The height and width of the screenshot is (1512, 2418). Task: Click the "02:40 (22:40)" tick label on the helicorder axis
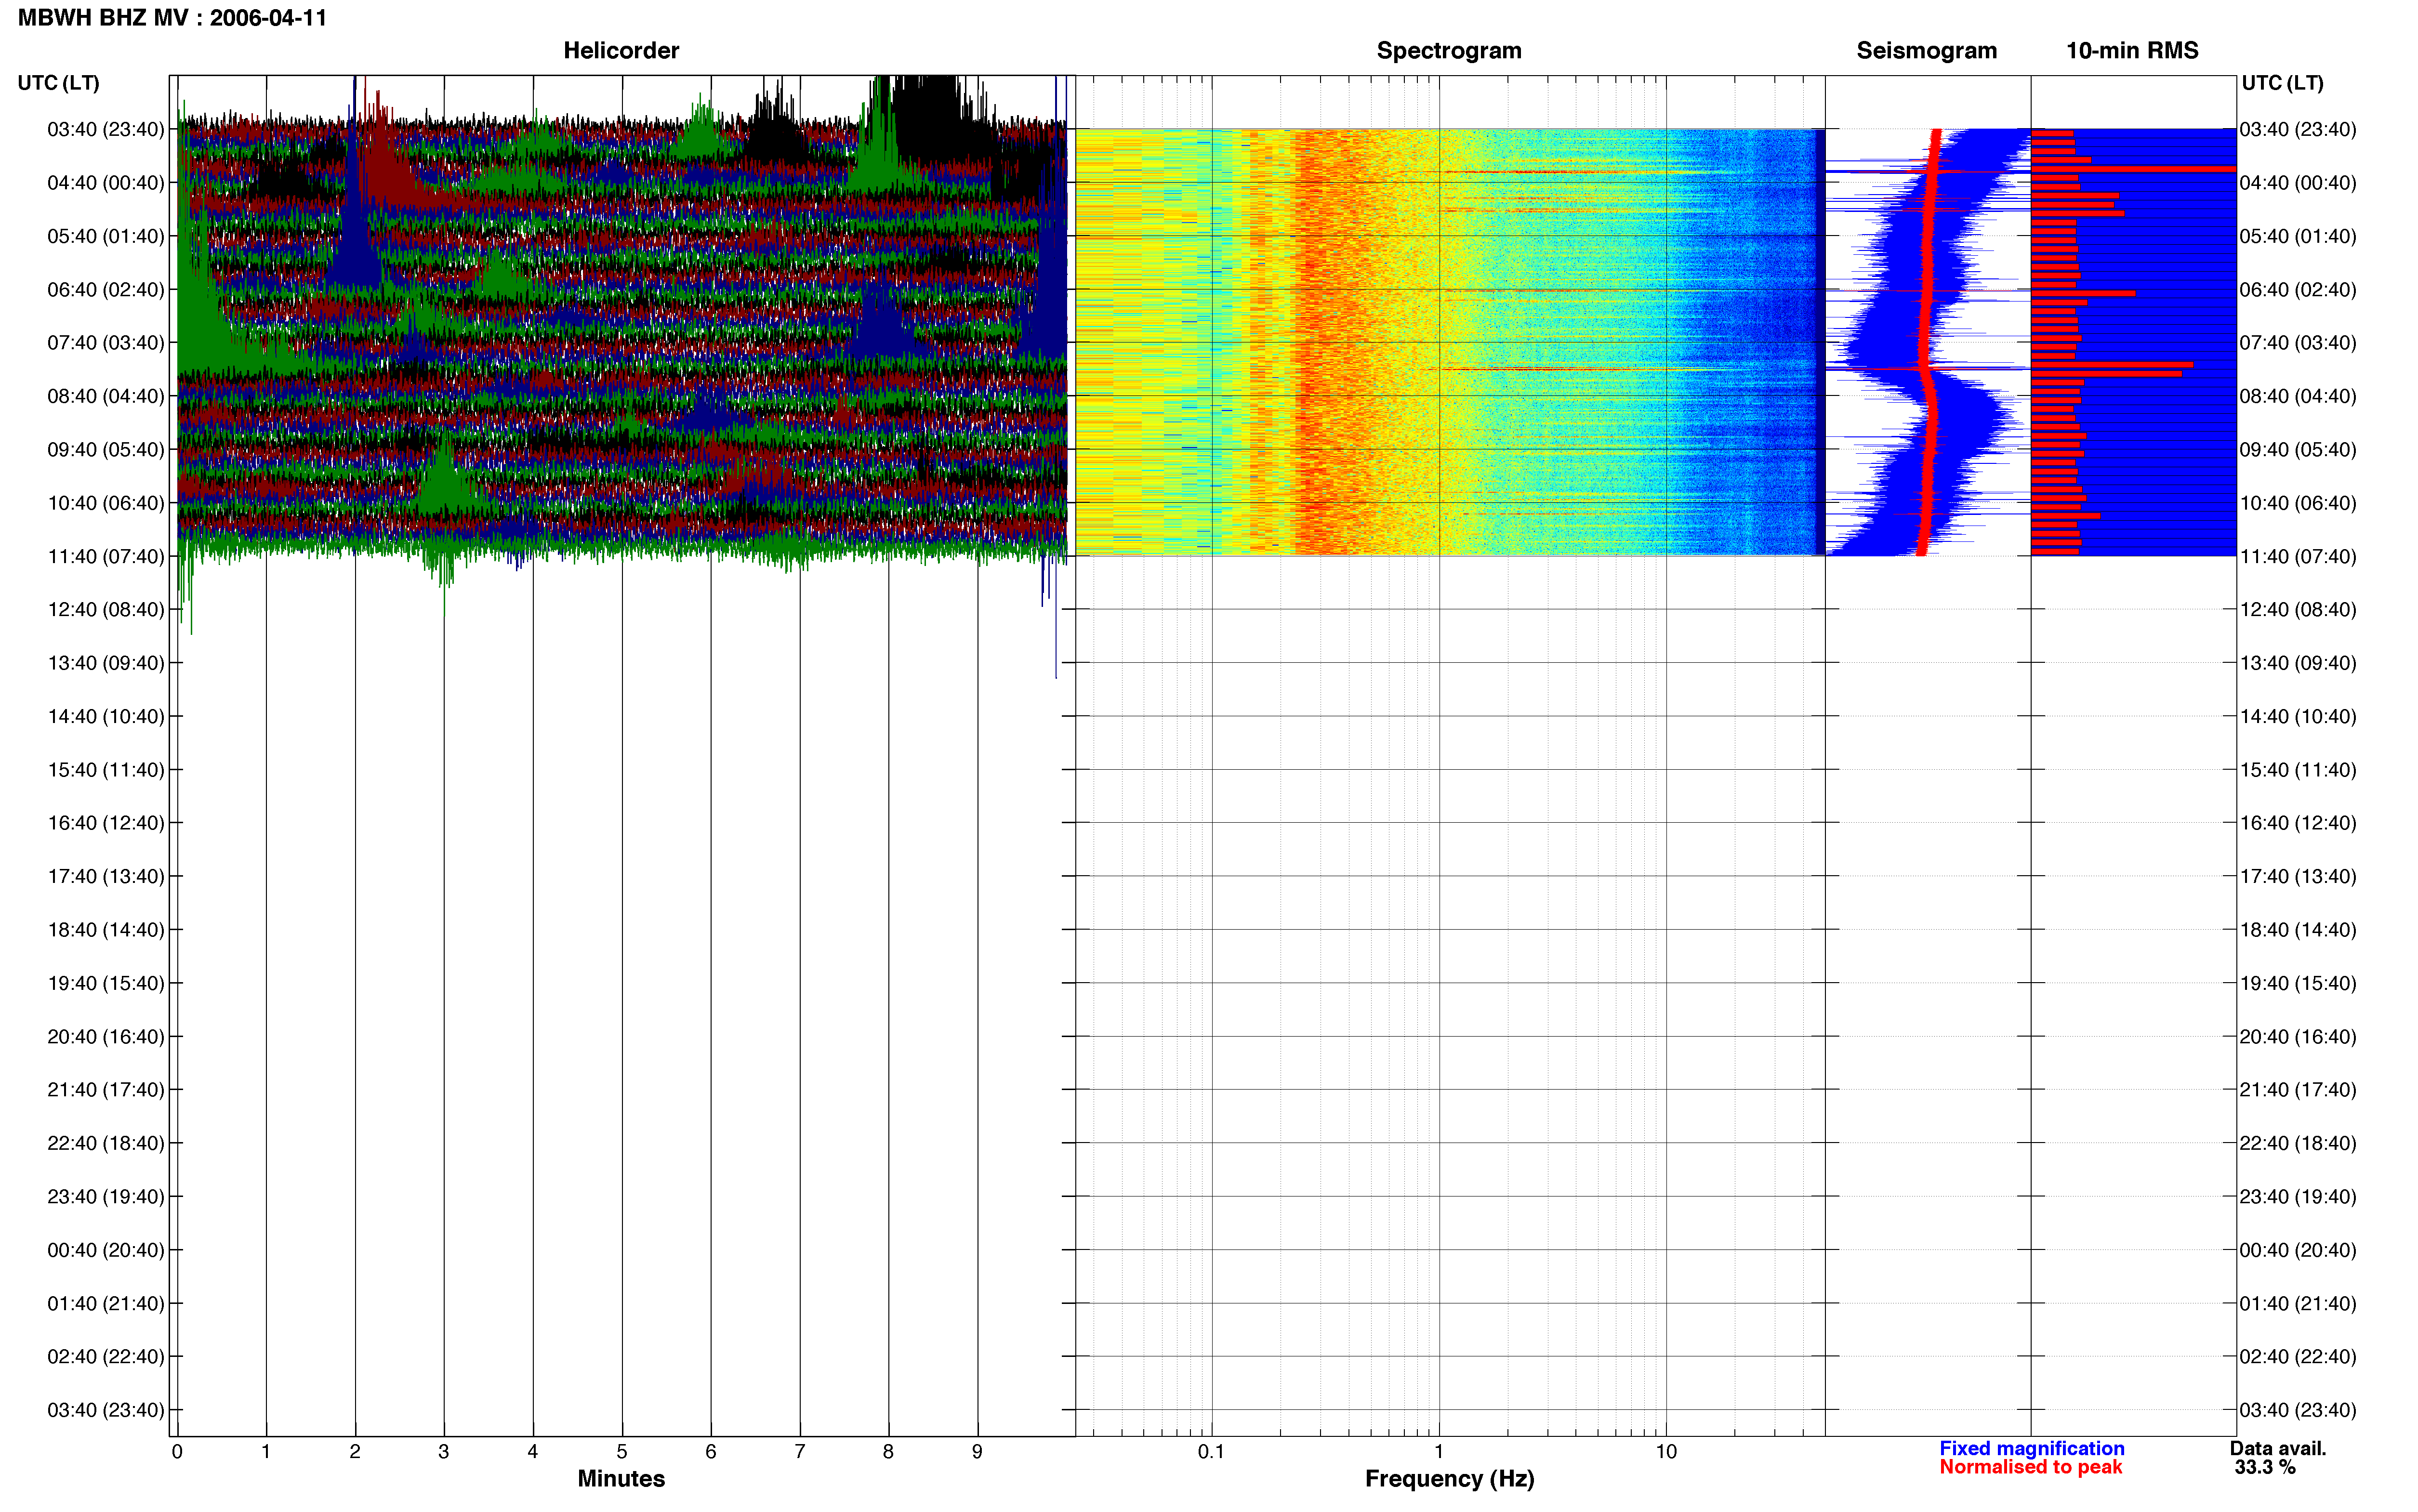tap(106, 1357)
